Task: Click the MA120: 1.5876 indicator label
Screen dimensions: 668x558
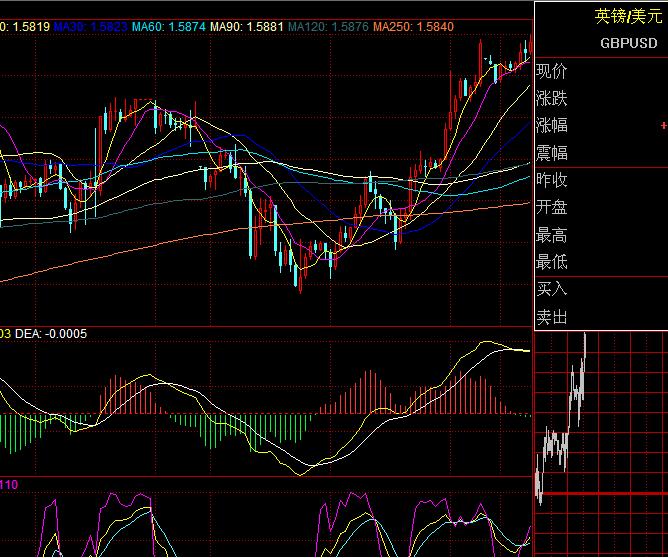Action: point(328,27)
